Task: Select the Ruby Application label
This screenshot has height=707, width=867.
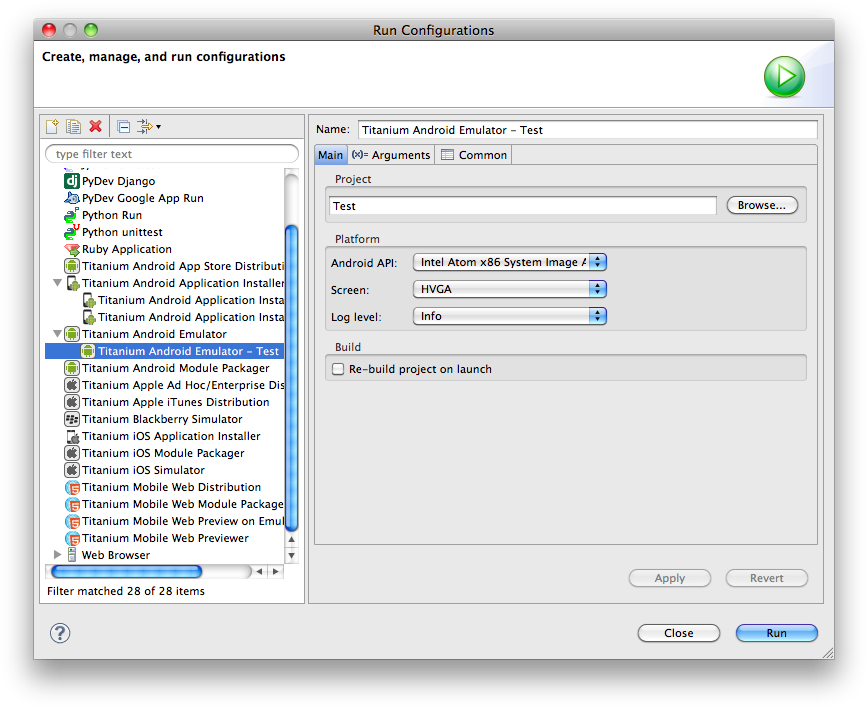Action: (127, 249)
